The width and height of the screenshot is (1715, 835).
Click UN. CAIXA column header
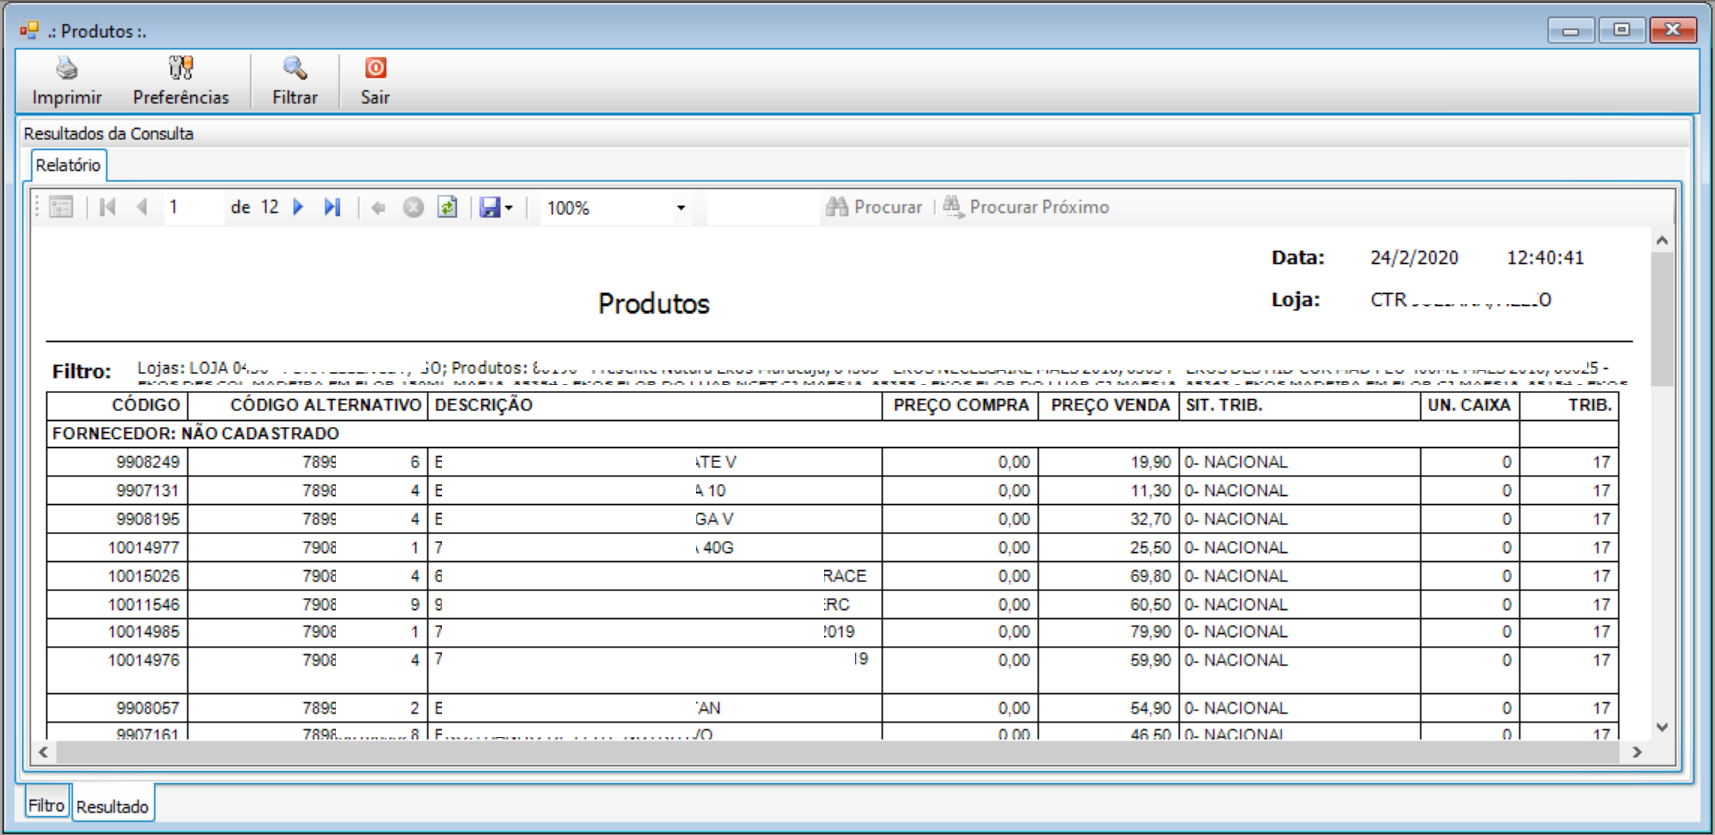(1470, 405)
